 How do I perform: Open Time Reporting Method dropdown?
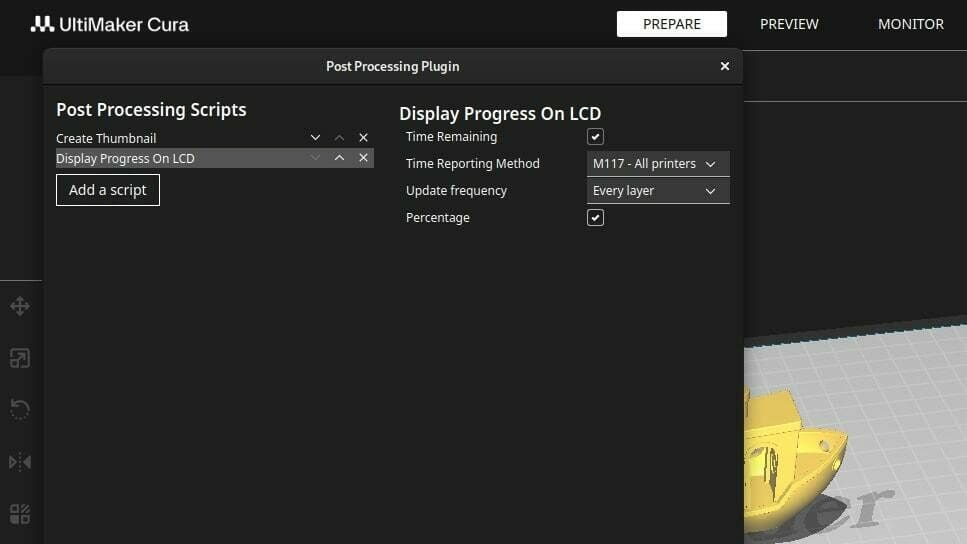click(658, 163)
